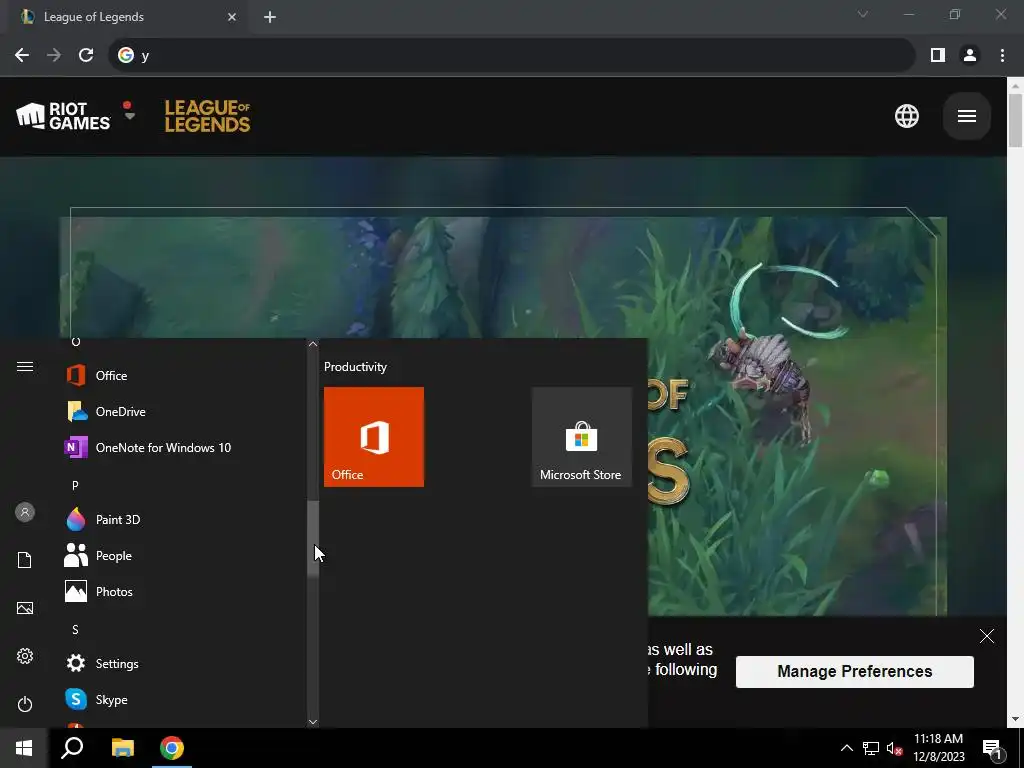This screenshot has width=1024, height=768.
Task: Open taskbar Search magnifier
Action: click(72, 748)
